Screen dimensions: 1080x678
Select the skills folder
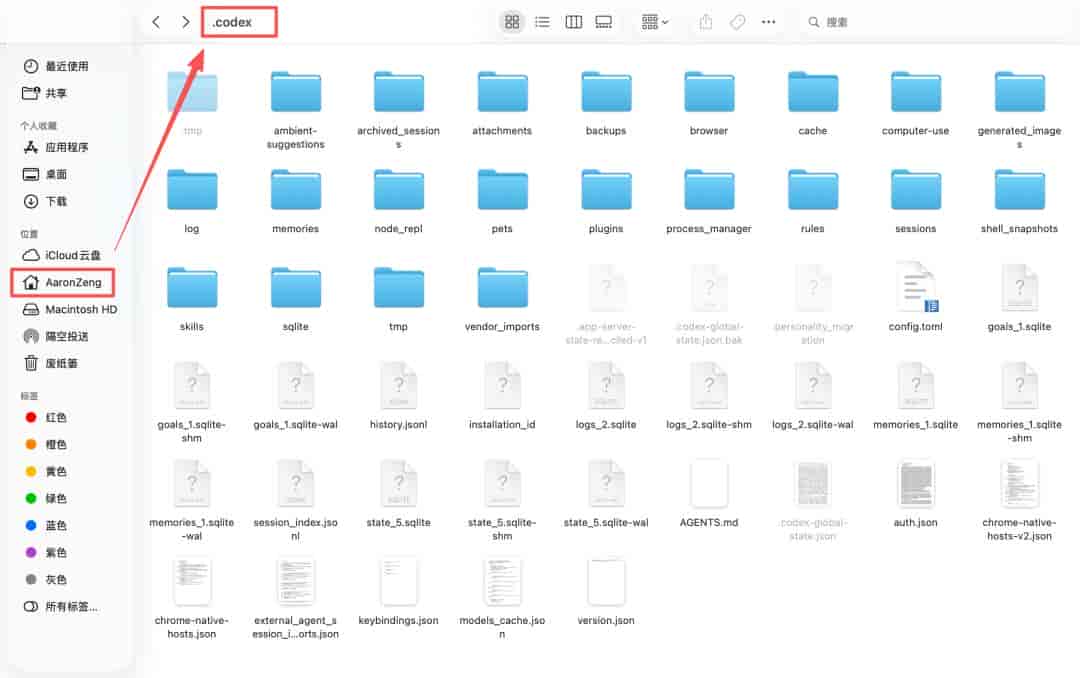[192, 298]
